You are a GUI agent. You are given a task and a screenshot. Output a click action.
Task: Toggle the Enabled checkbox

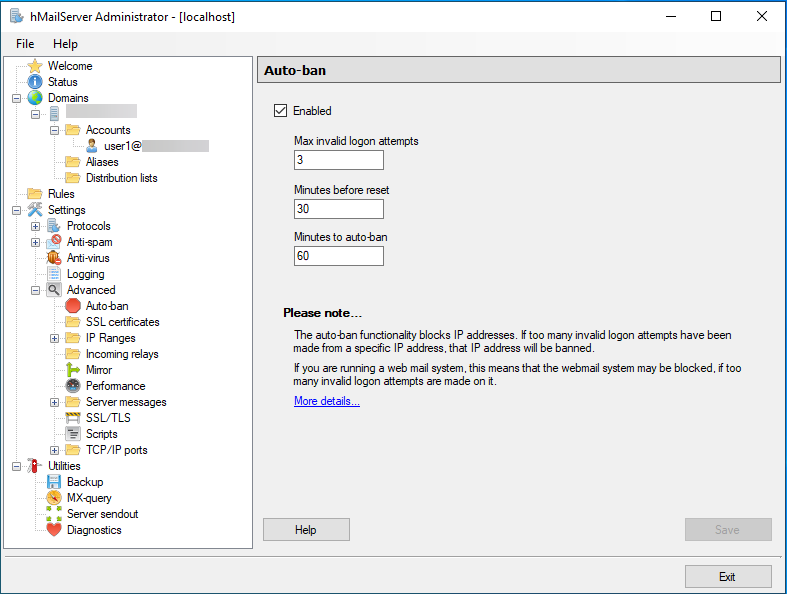(x=281, y=110)
